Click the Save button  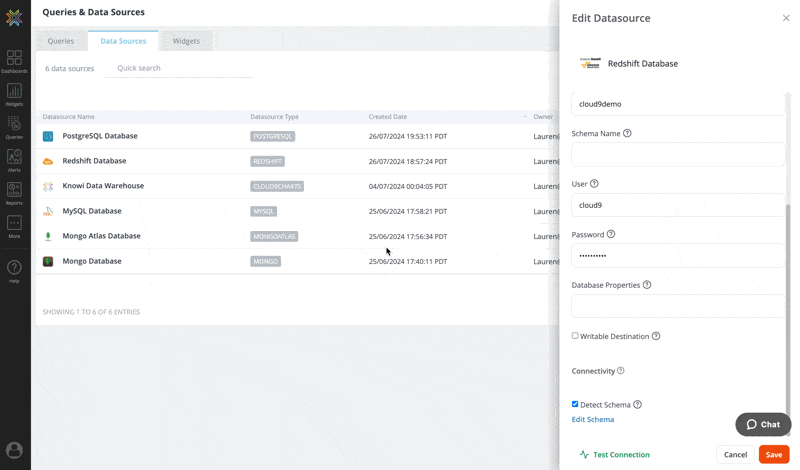tap(773, 454)
